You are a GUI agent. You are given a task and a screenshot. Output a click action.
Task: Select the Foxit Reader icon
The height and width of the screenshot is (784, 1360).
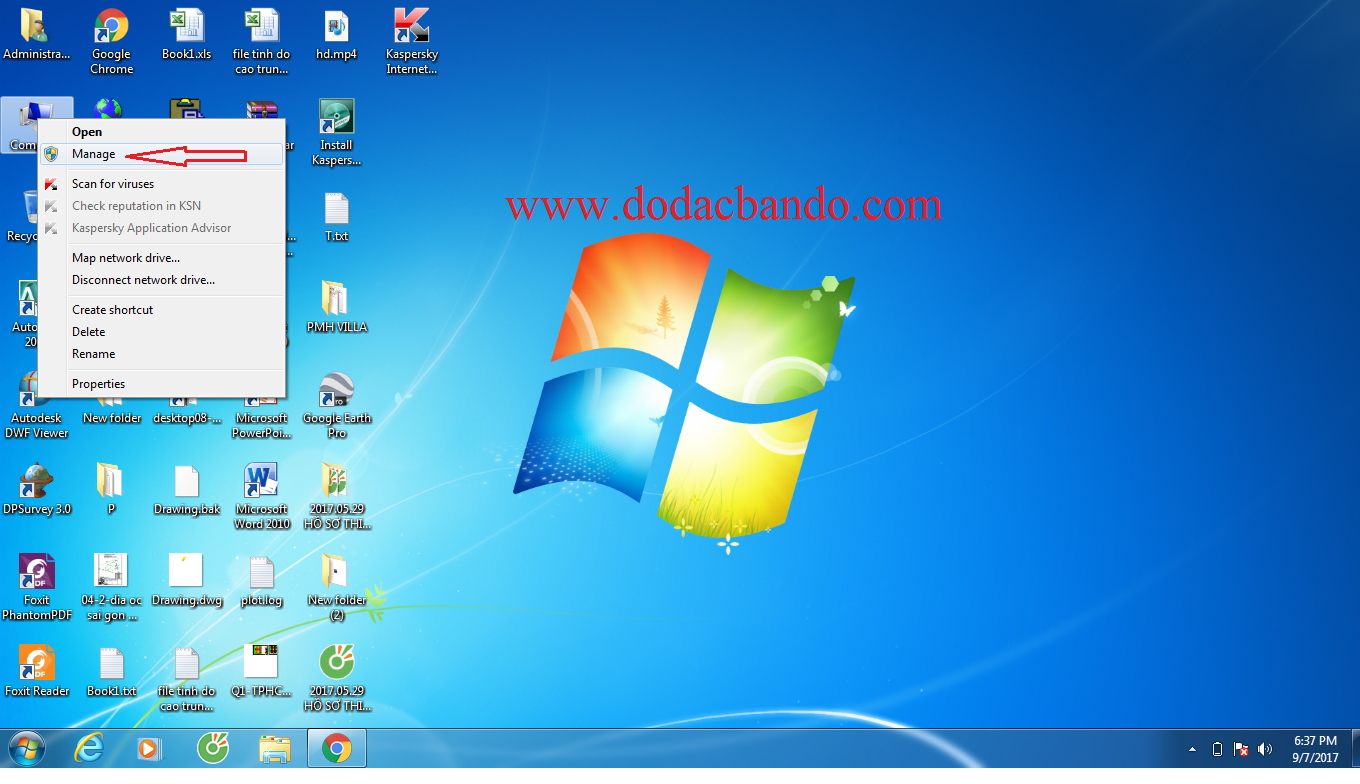coord(37,671)
